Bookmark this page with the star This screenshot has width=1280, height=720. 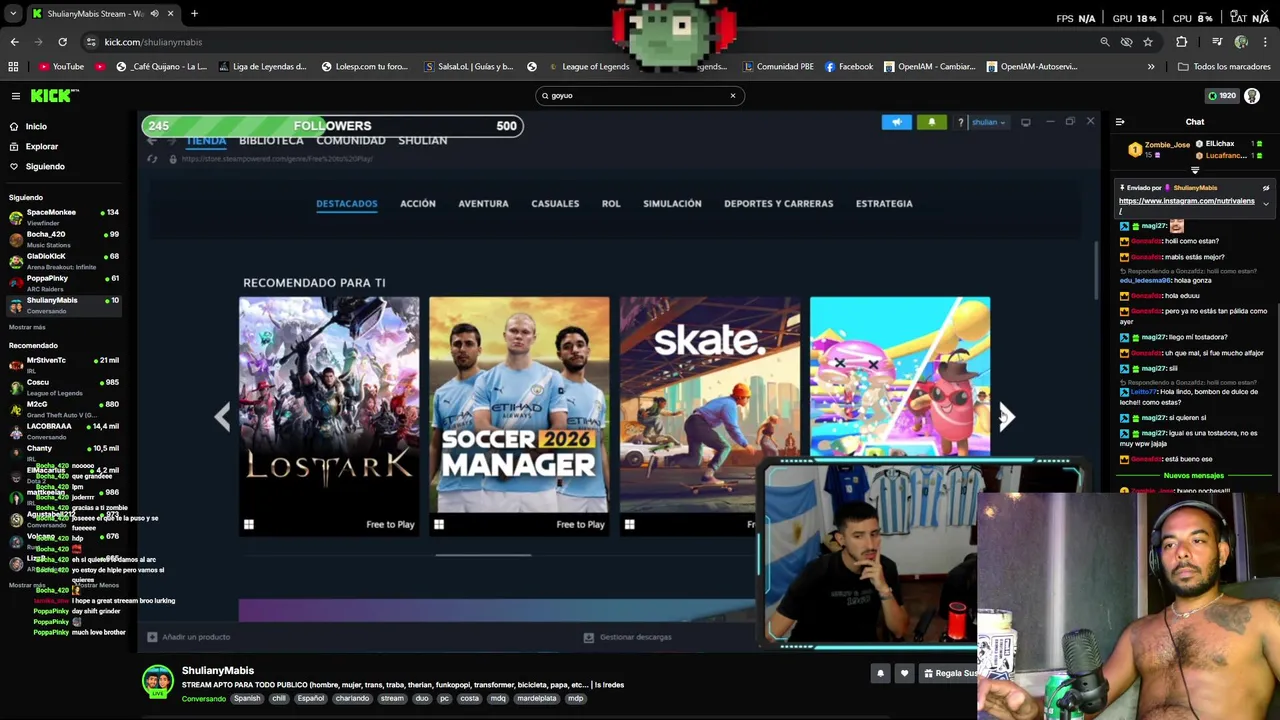[1148, 42]
